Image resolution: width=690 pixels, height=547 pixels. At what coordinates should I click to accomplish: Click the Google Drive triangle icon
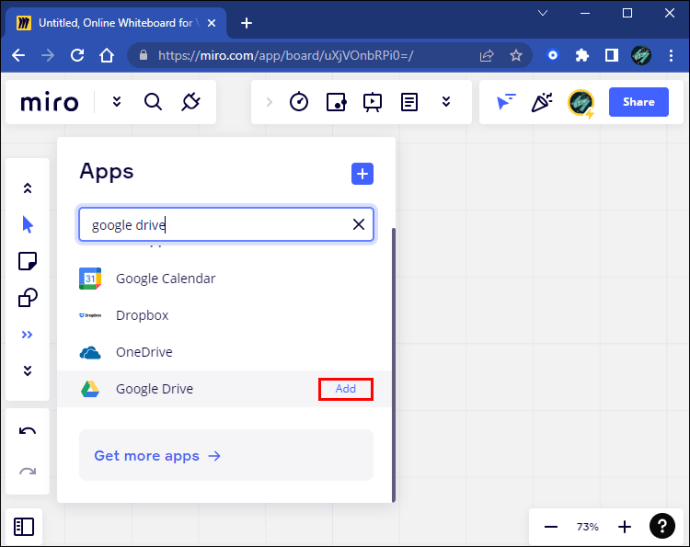tap(90, 389)
